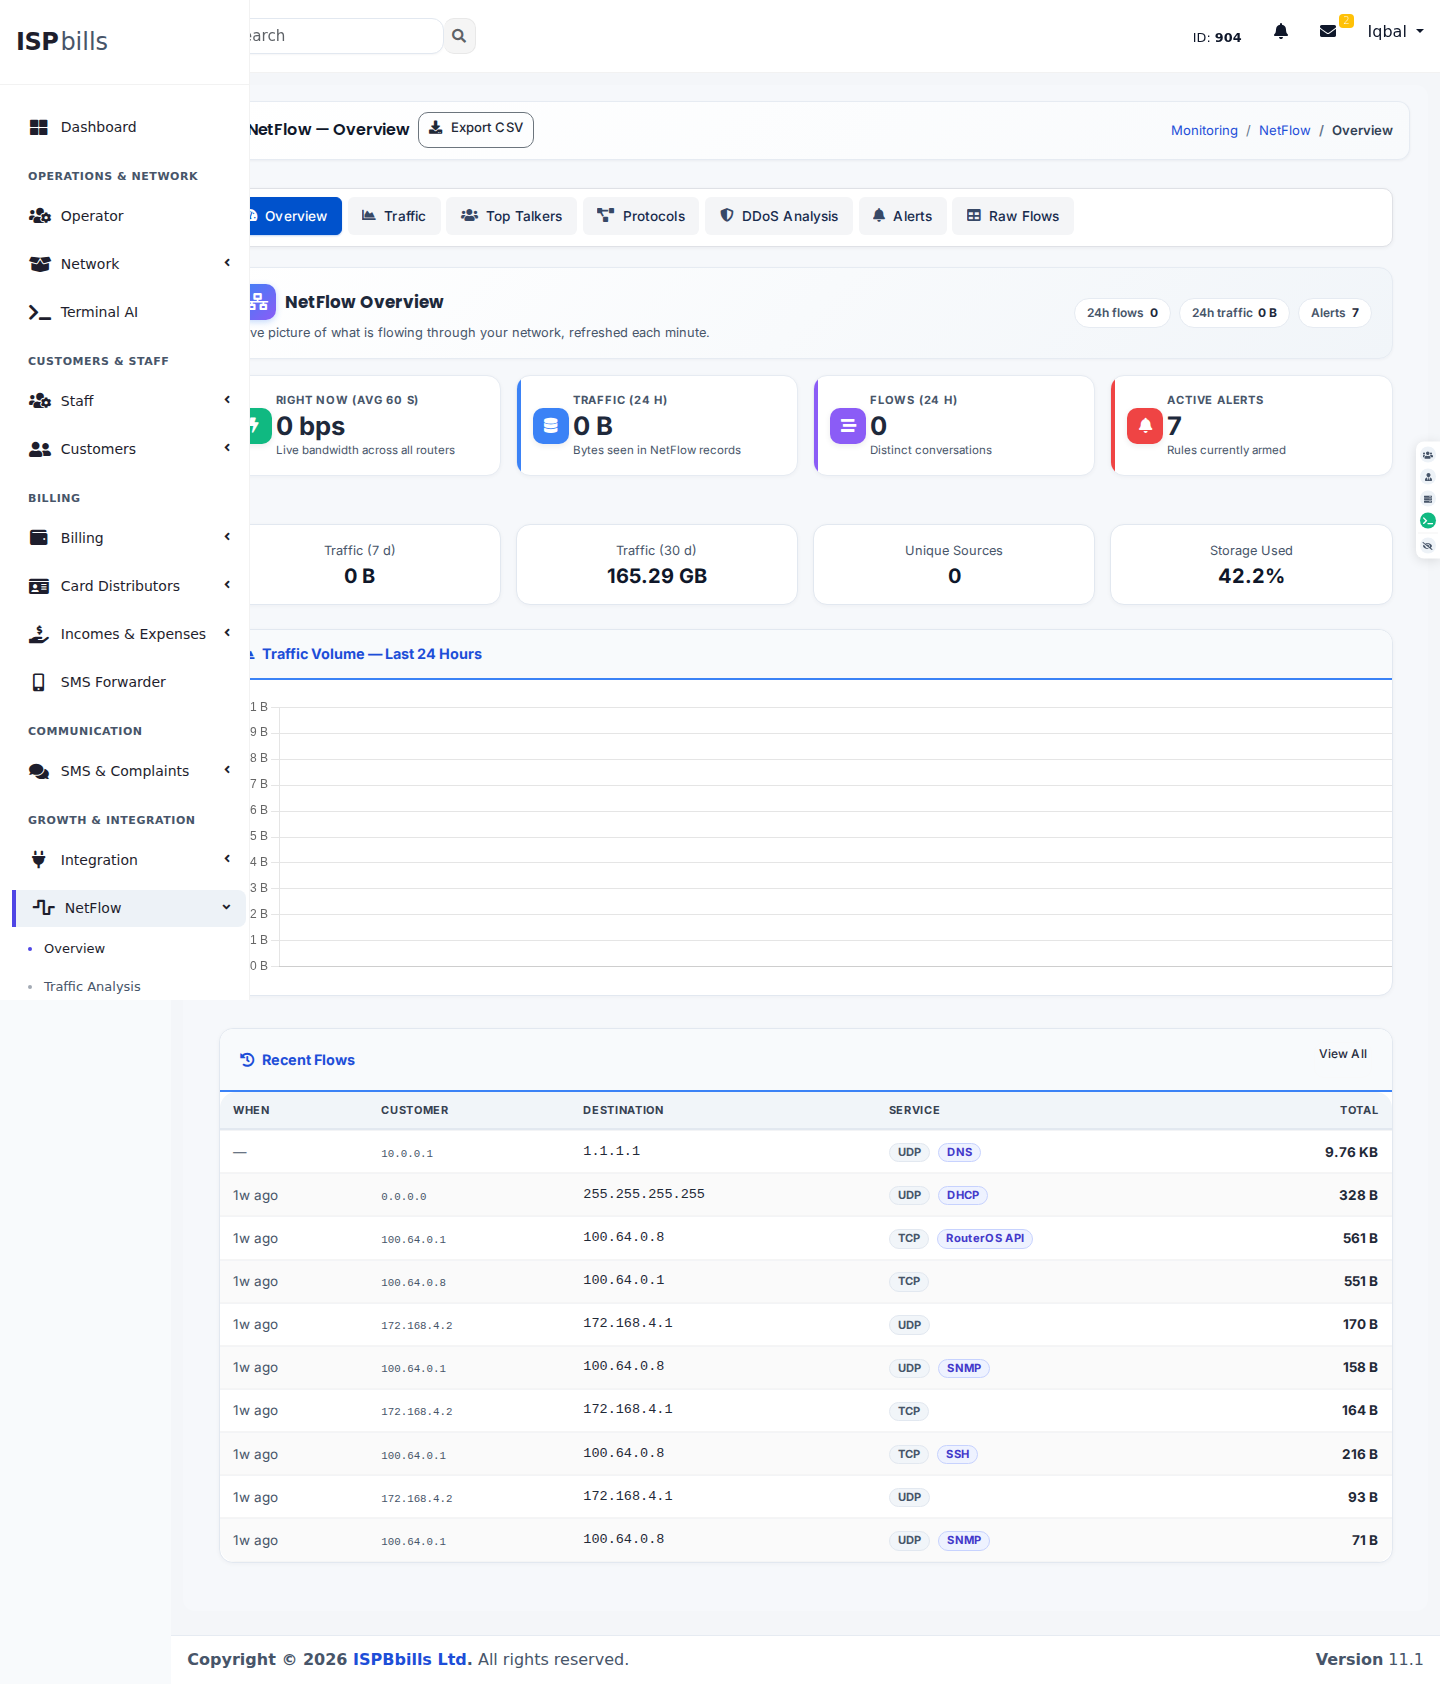Viewport: 1440px width, 1684px height.
Task: Click the DHCP service badge
Action: (x=963, y=1195)
